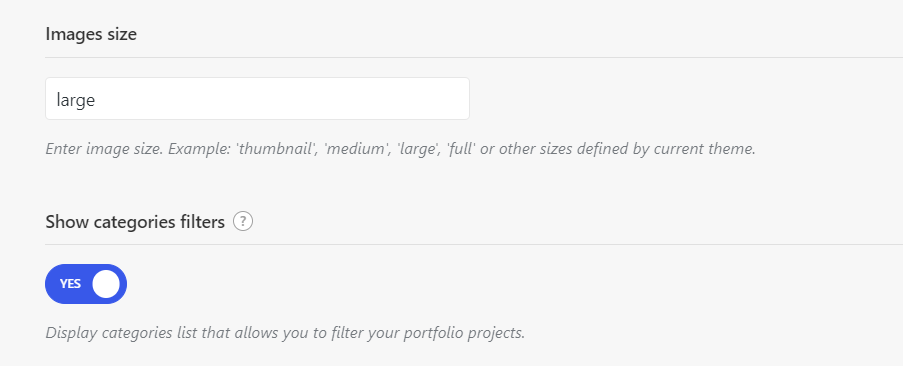Click the white knob of the toggle
The image size is (903, 366).
click(106, 284)
